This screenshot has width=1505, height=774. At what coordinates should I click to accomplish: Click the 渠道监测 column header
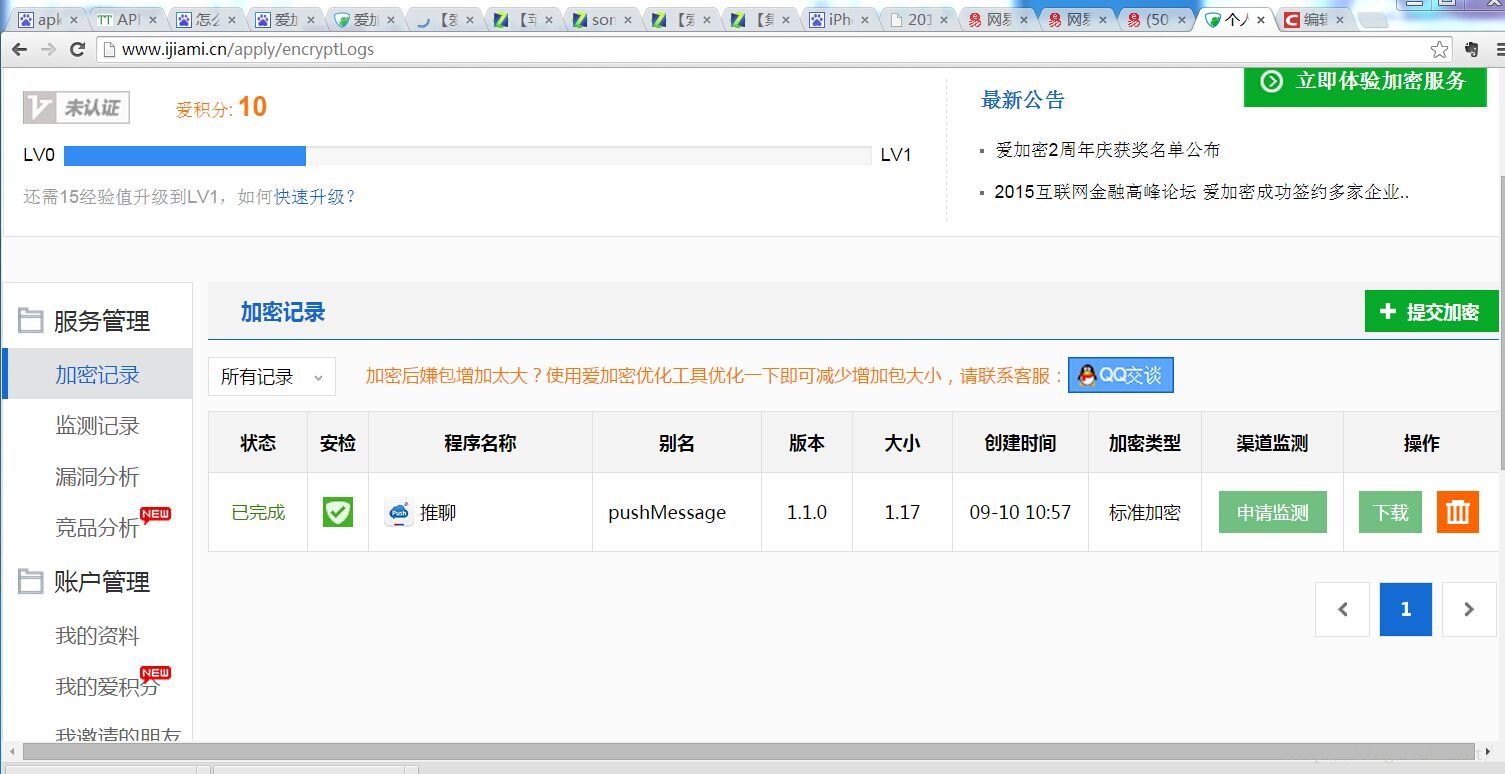[x=1272, y=443]
